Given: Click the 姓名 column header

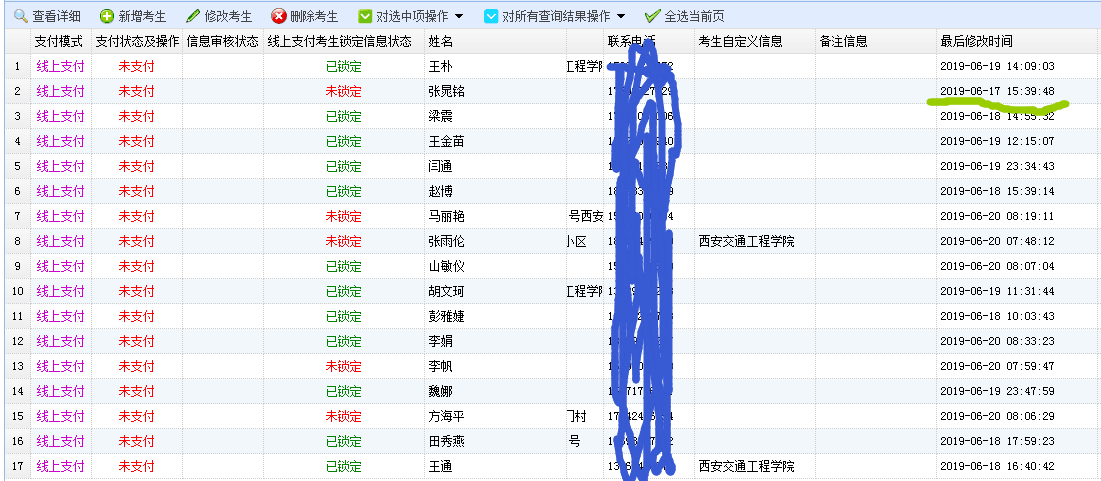Looking at the screenshot, I should (441, 42).
